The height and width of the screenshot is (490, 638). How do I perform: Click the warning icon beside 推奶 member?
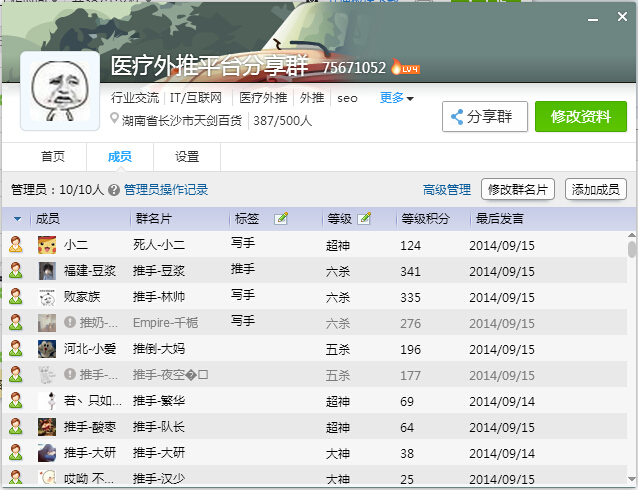click(70, 322)
